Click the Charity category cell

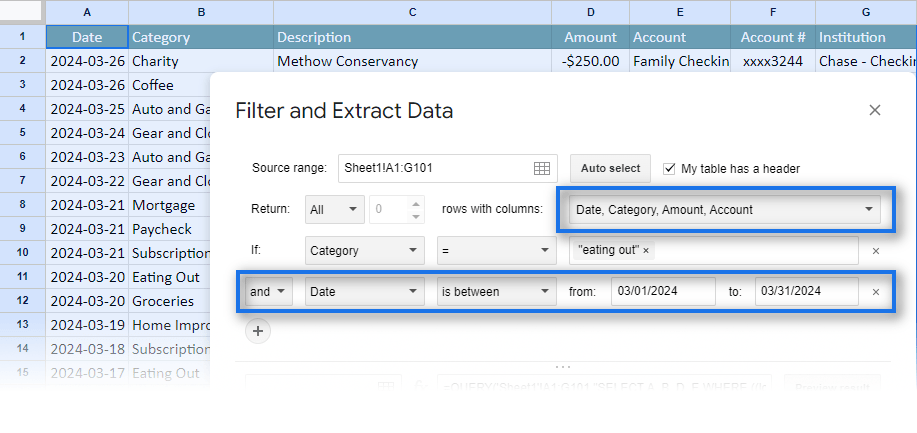[x=201, y=61]
